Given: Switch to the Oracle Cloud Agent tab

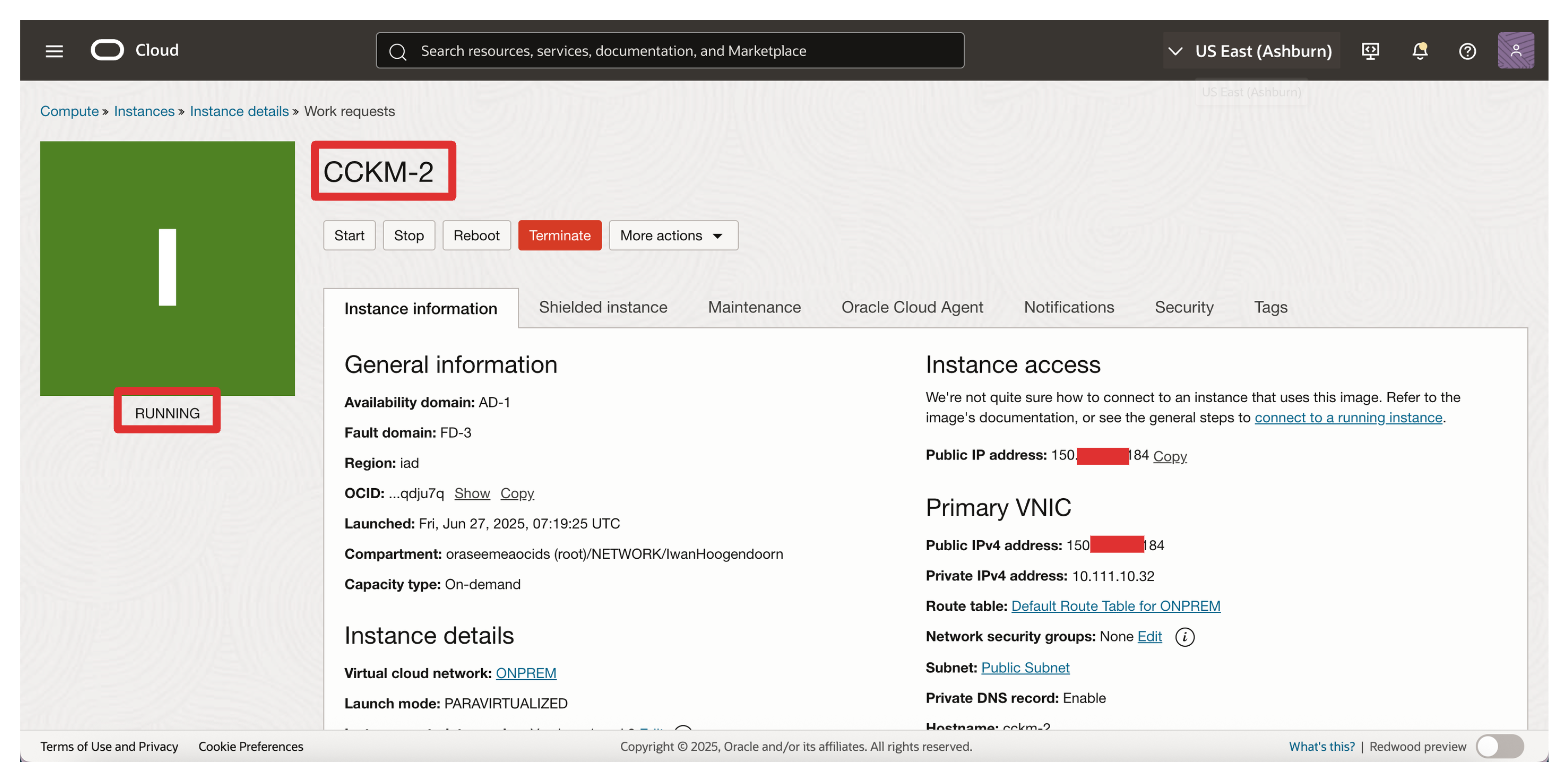Looking at the screenshot, I should point(912,307).
